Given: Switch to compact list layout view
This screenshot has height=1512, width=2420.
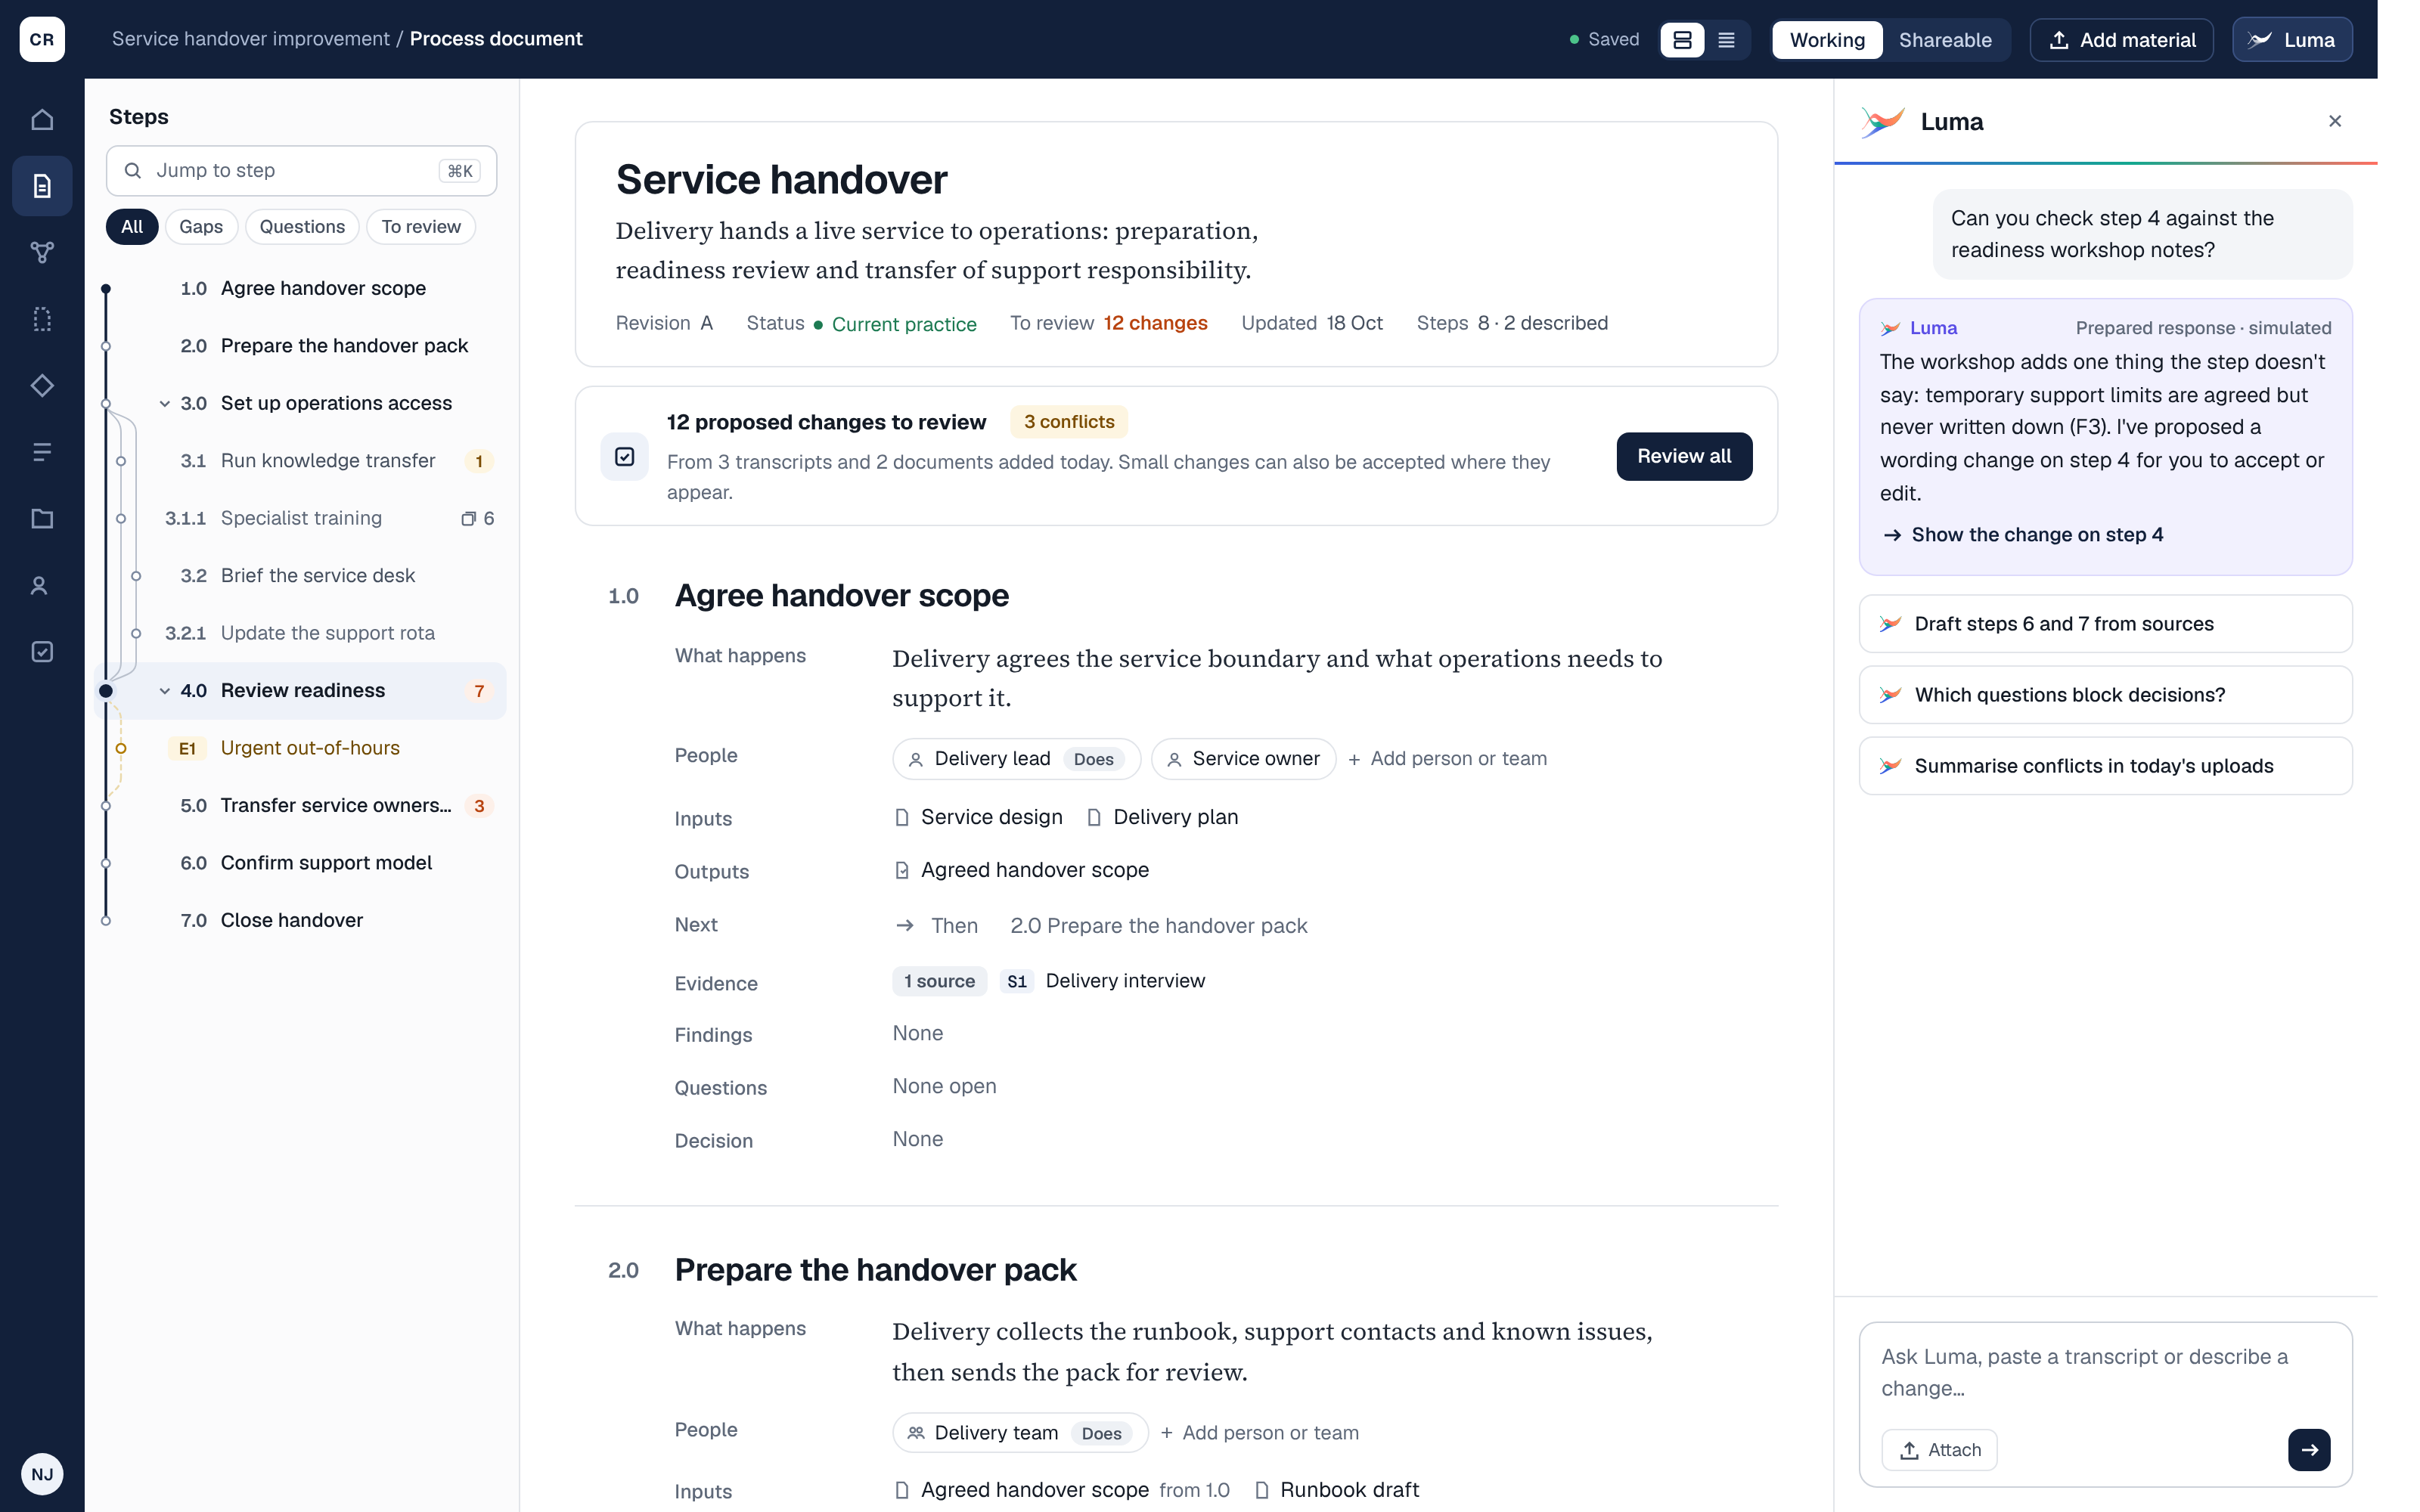Looking at the screenshot, I should (x=1726, y=40).
